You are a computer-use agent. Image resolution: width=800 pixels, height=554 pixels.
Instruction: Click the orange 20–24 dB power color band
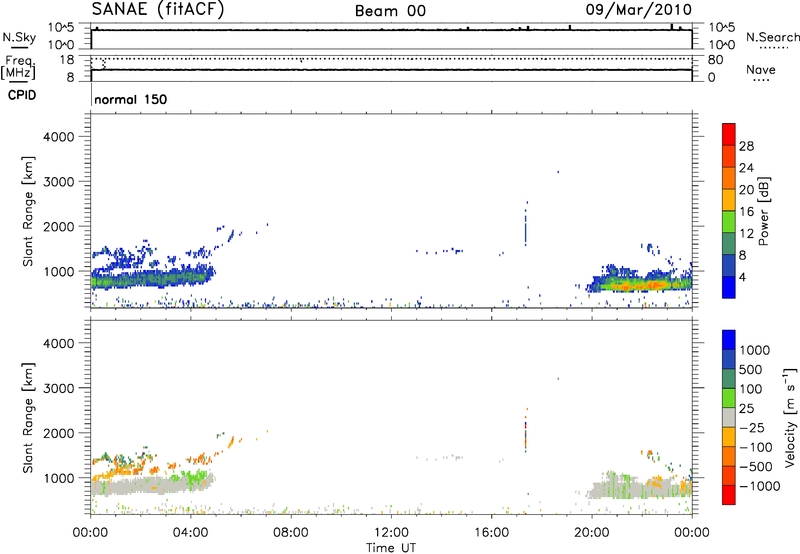729,178
